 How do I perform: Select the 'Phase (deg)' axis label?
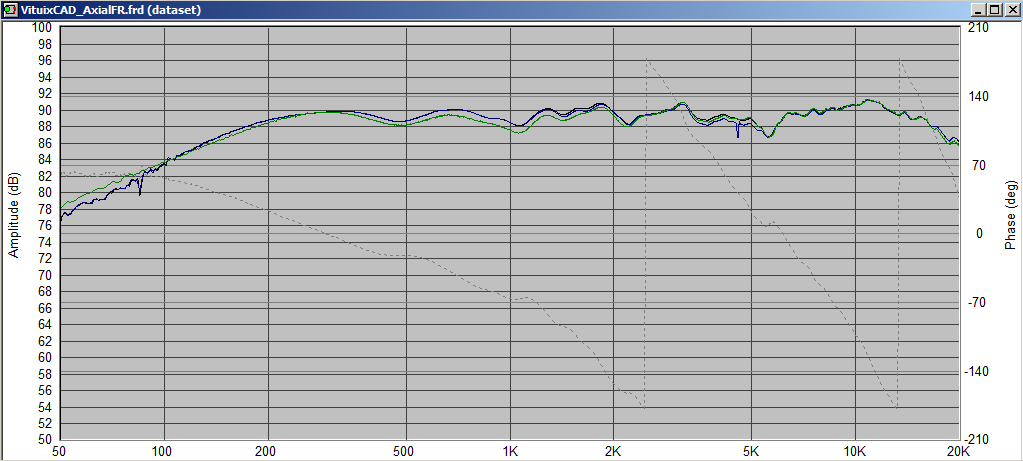coord(1010,215)
